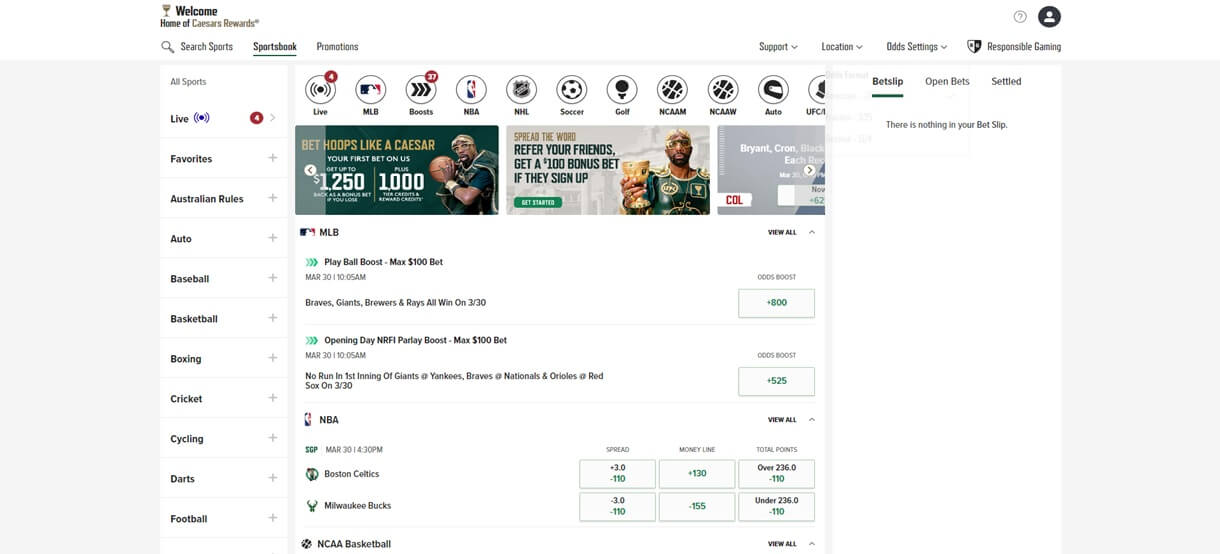Open the Boosts icon

[x=421, y=90]
